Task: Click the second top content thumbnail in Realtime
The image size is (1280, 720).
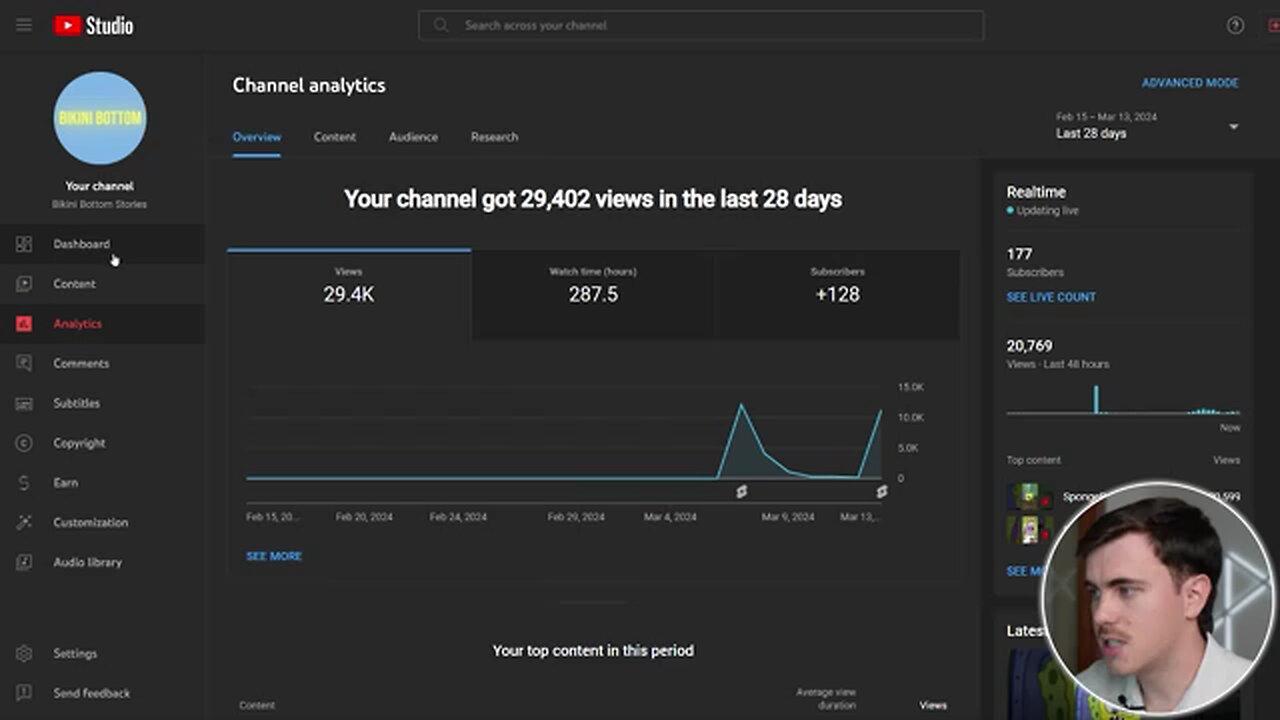Action: coord(1029,530)
